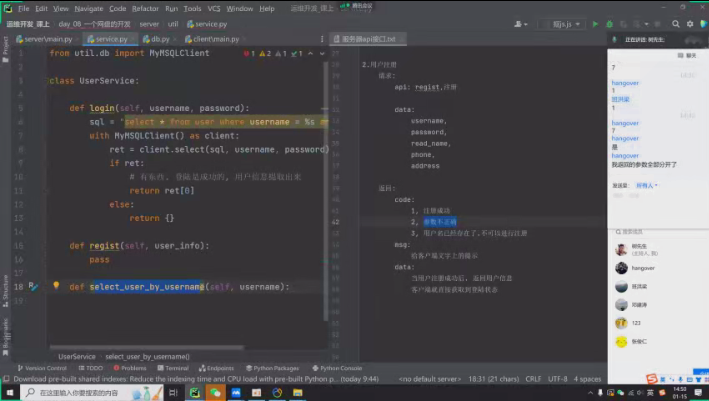
Task: Click the Windows taskbar search box
Action: pos(92,392)
